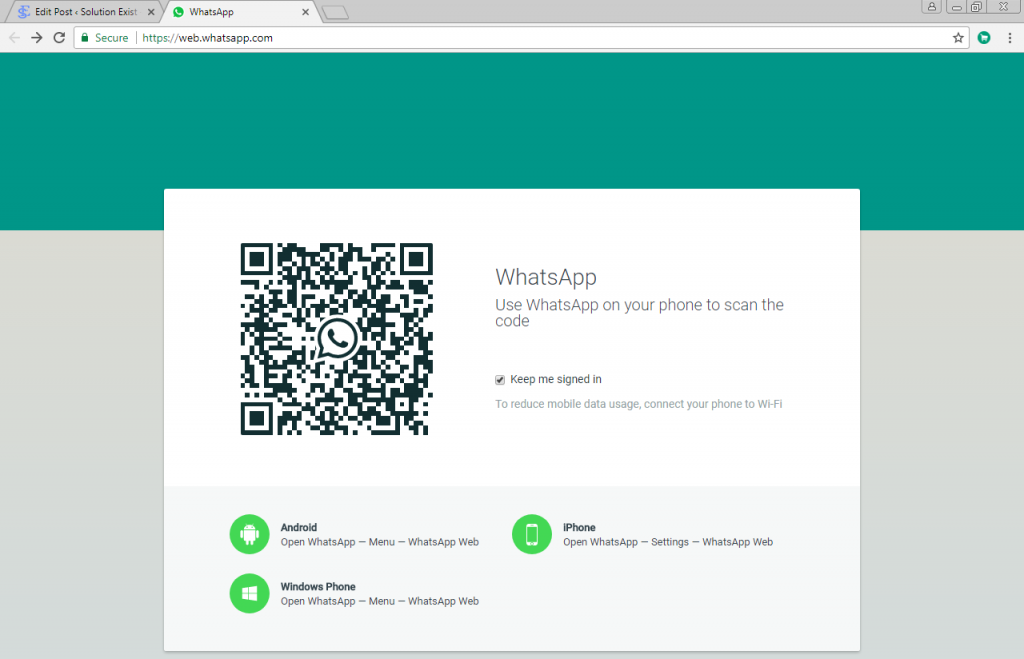Reload the WhatsApp Web page

pos(58,37)
